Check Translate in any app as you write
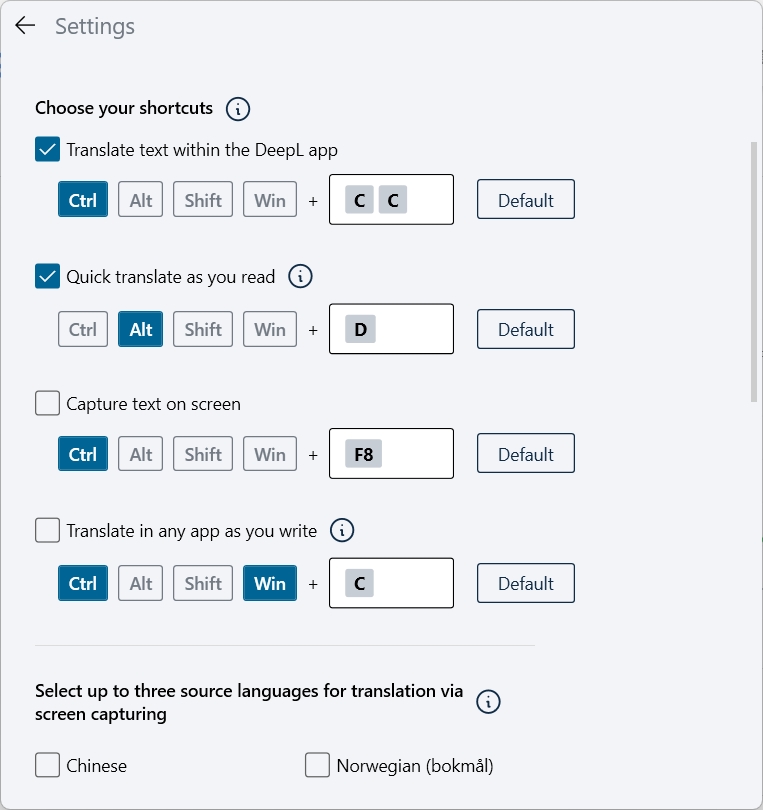Image resolution: width=763 pixels, height=810 pixels. coord(48,531)
